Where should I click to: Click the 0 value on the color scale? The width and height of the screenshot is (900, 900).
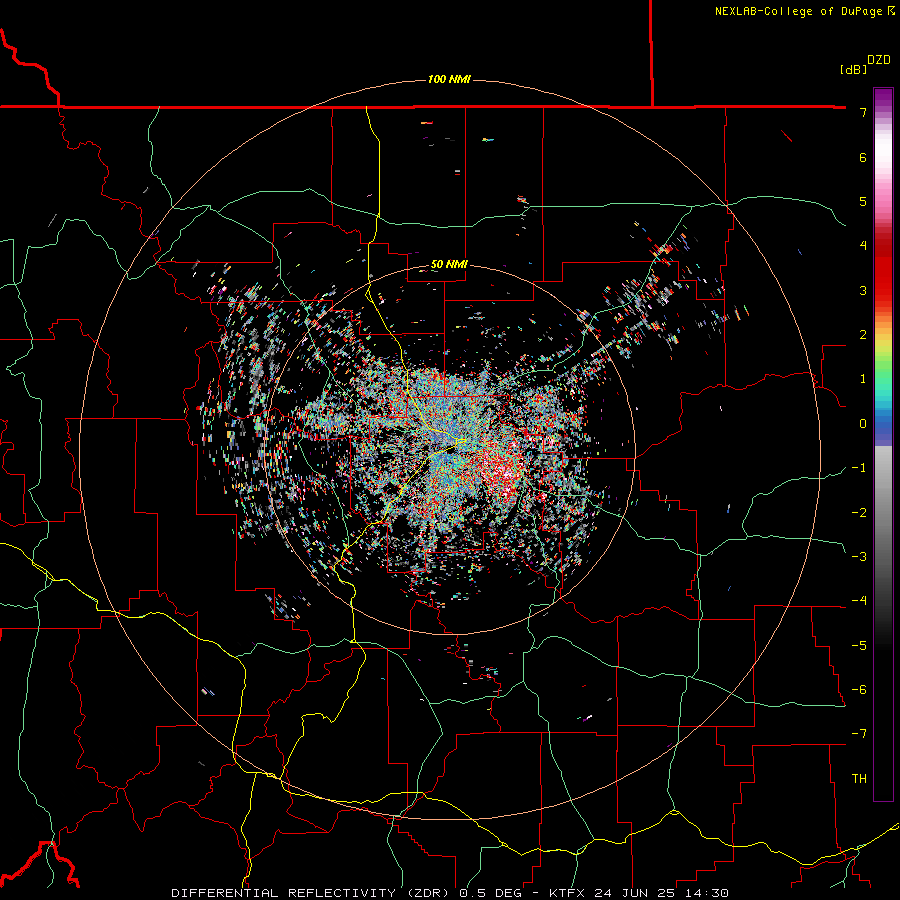(863, 424)
